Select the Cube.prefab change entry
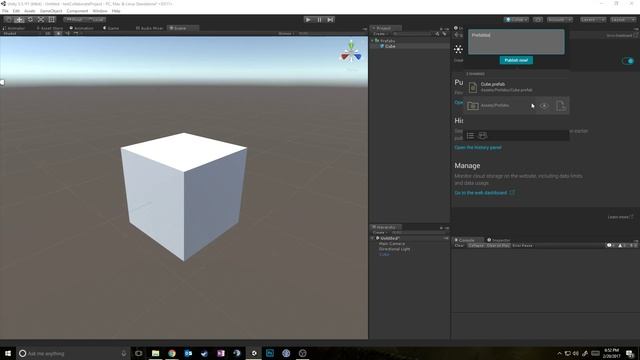 click(516, 87)
